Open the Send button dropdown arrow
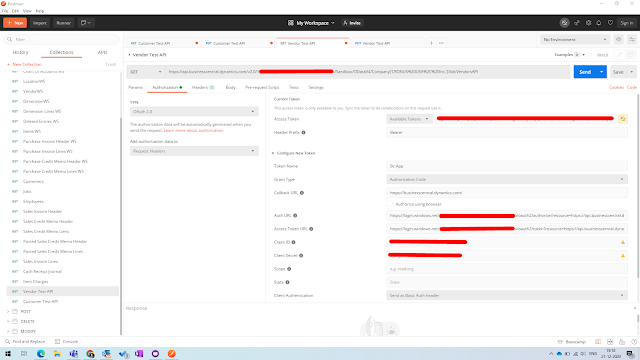Screen dimensions: 640x360 (602, 72)
